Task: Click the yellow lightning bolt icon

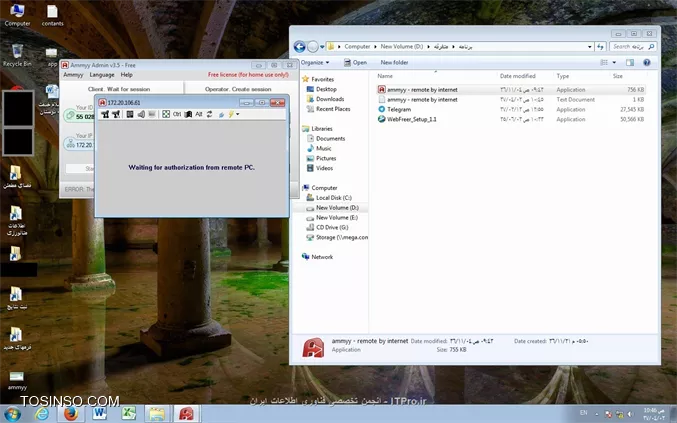Action: click(x=231, y=114)
